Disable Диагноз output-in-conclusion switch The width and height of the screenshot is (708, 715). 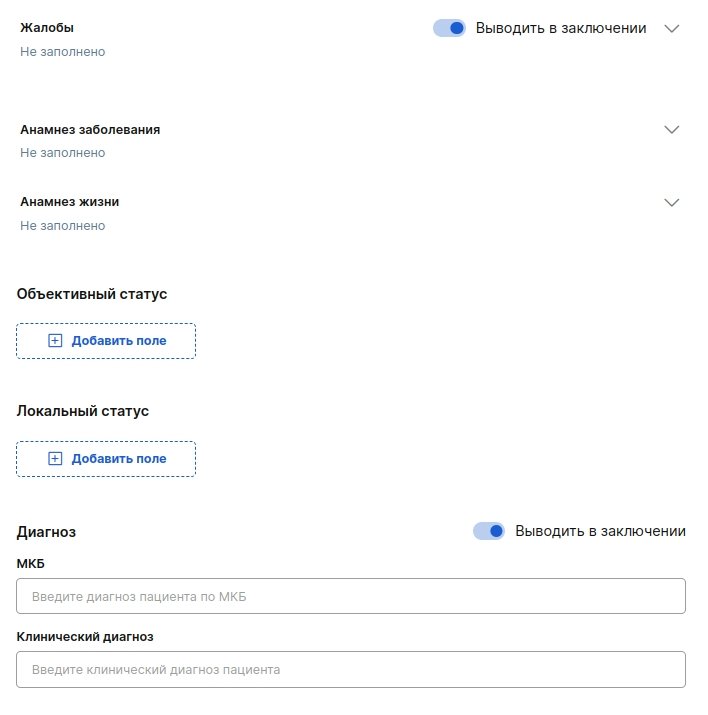click(x=489, y=531)
